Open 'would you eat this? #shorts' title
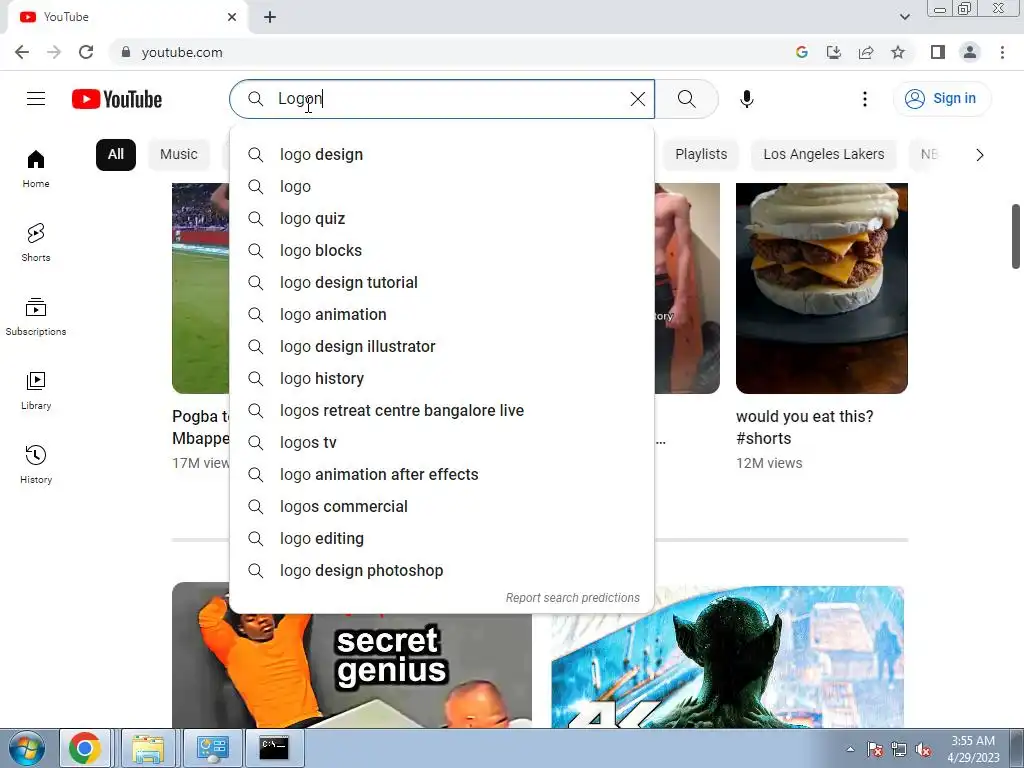Viewport: 1024px width, 768px height. pyautogui.click(x=804, y=427)
